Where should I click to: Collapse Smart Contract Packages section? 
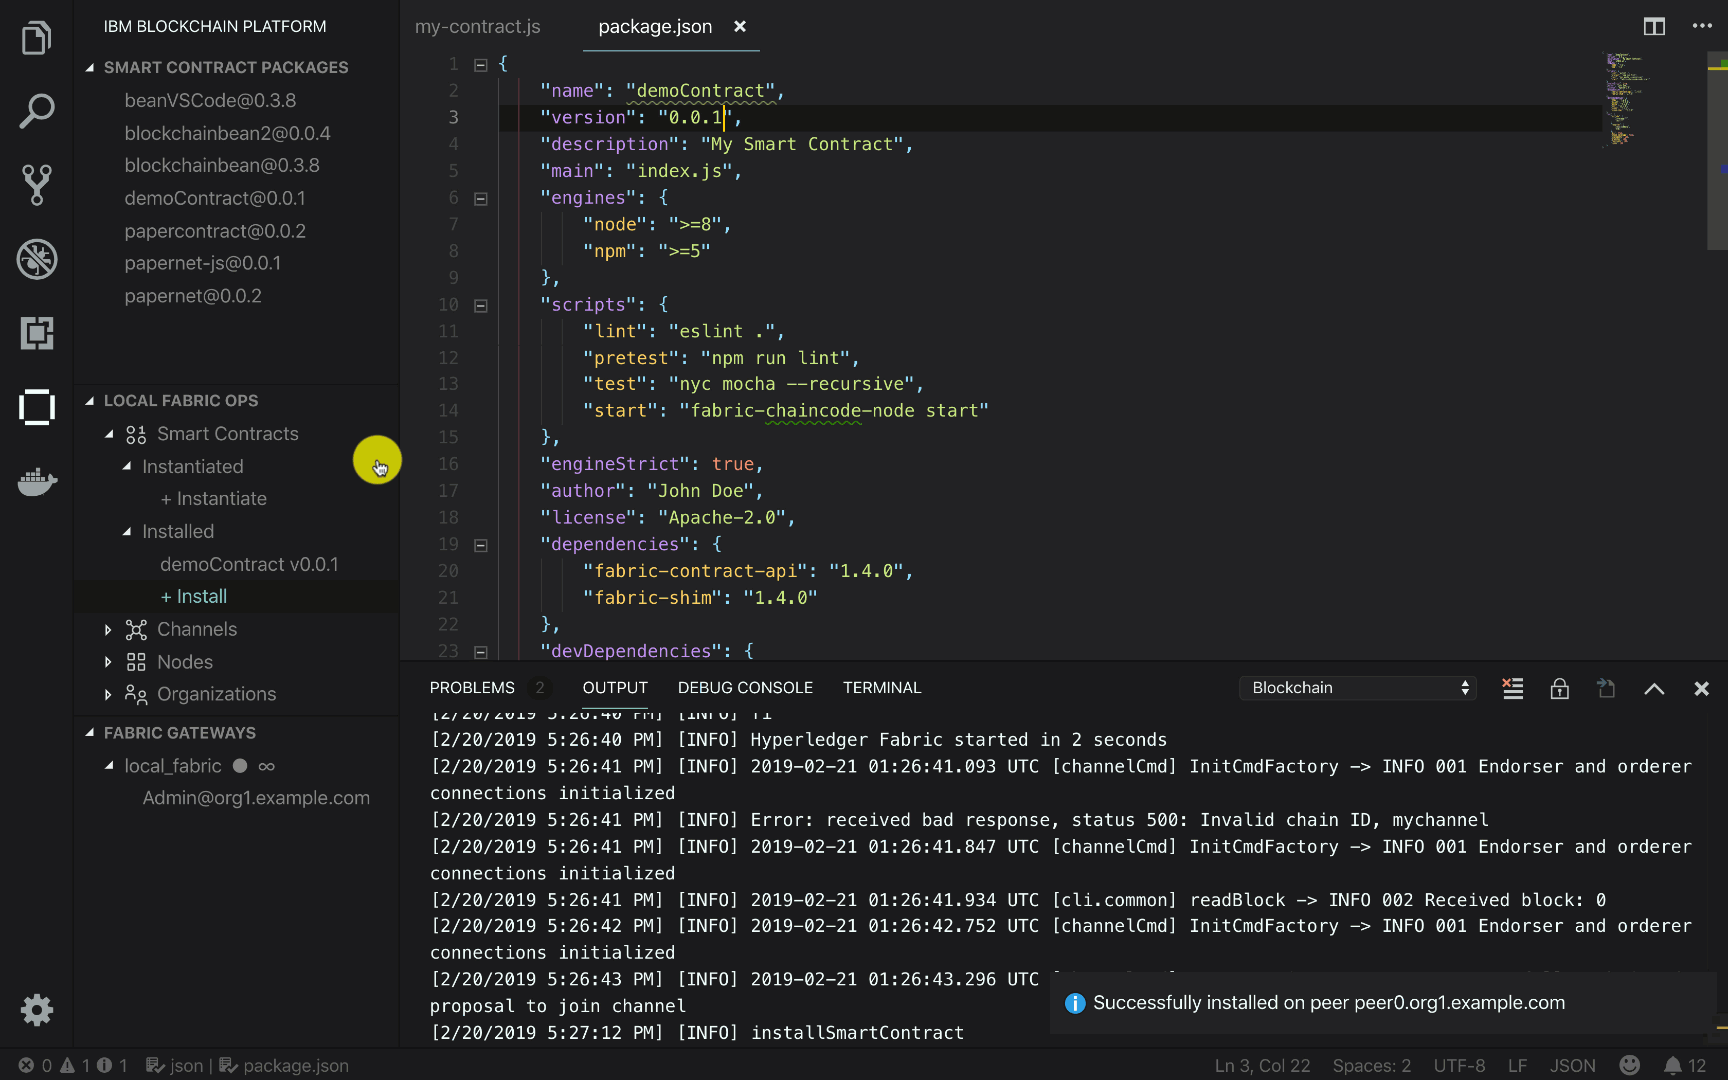(90, 67)
